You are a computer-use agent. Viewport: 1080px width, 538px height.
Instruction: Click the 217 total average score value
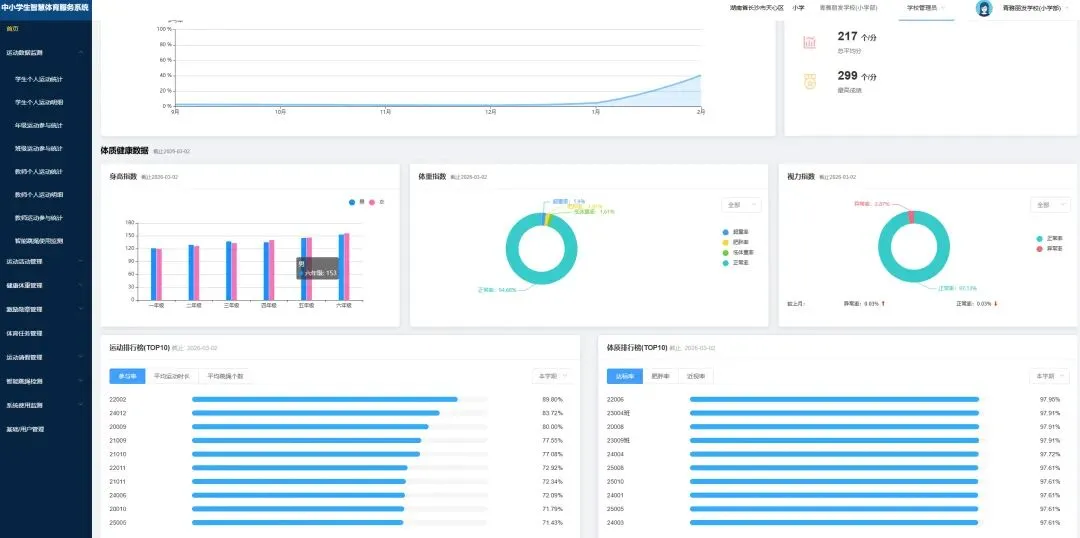point(847,36)
